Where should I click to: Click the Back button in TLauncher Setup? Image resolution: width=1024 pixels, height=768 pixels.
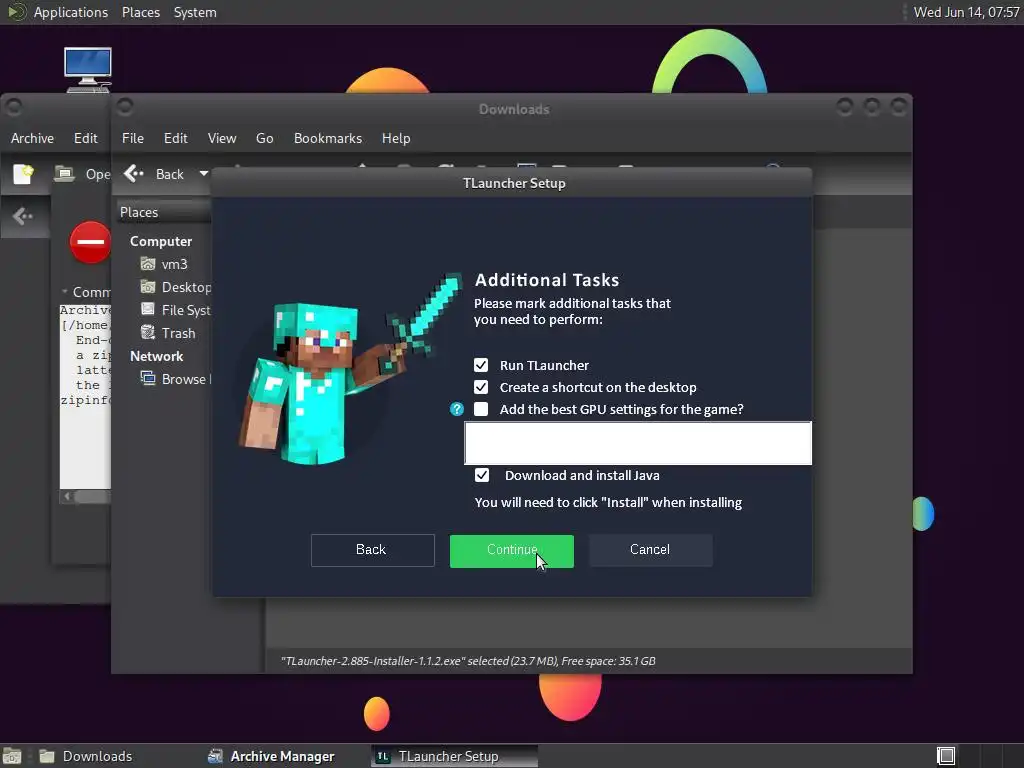[x=372, y=551]
